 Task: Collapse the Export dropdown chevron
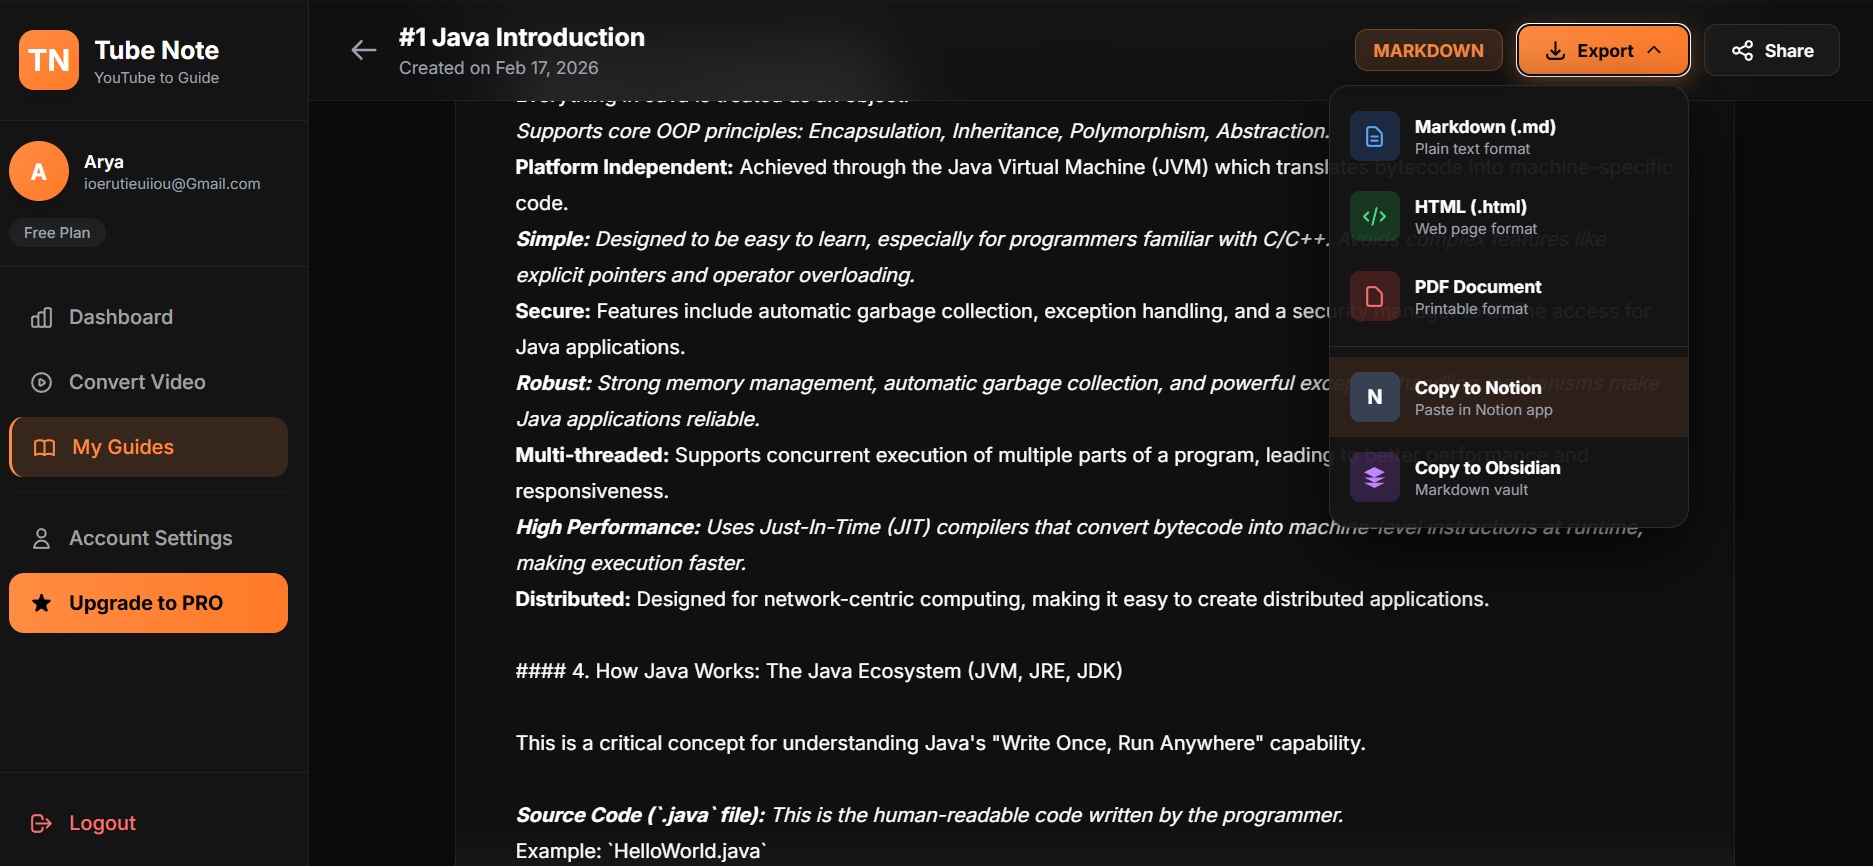click(x=1654, y=50)
